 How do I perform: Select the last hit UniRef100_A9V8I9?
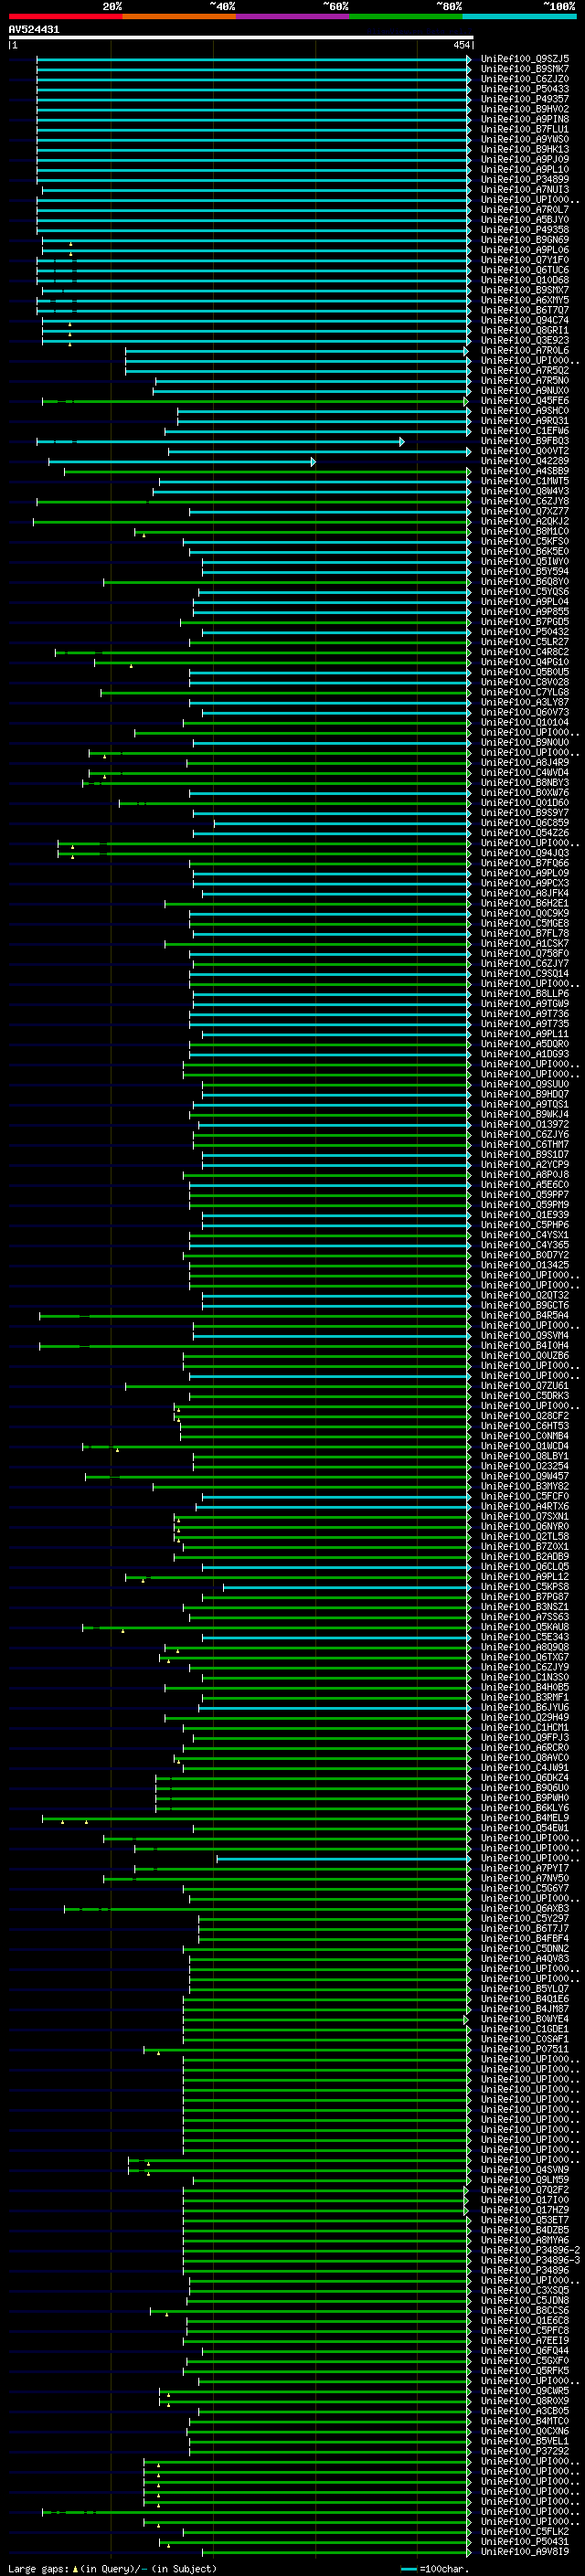(524, 2552)
